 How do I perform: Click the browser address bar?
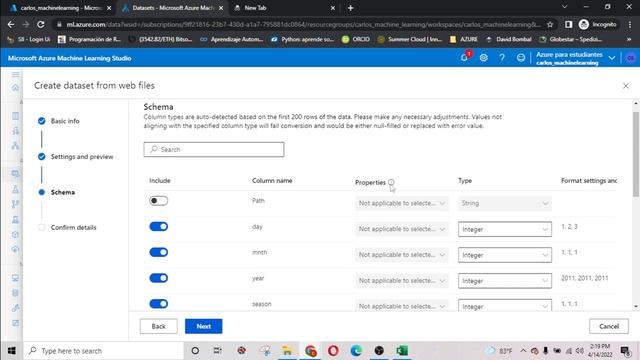click(x=302, y=24)
